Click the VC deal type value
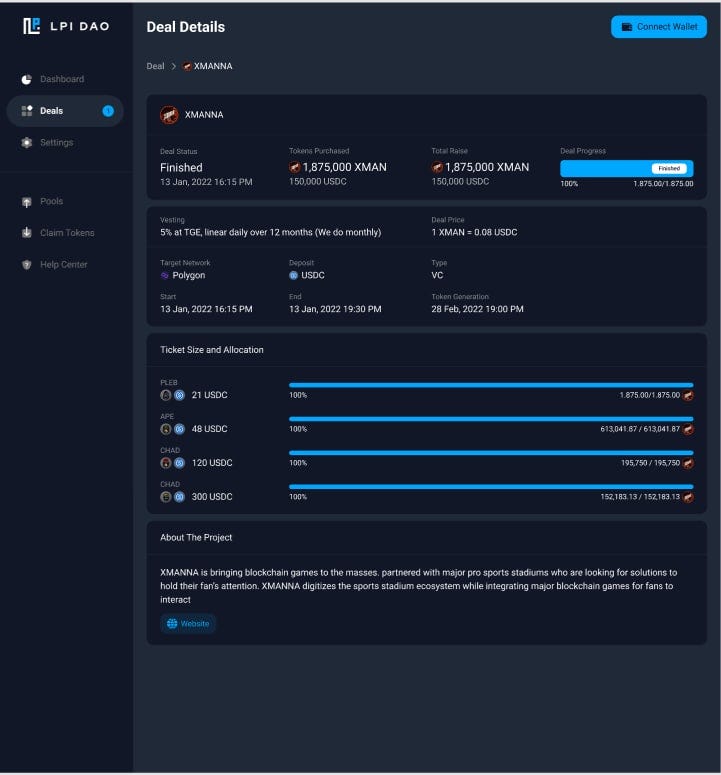 [437, 275]
